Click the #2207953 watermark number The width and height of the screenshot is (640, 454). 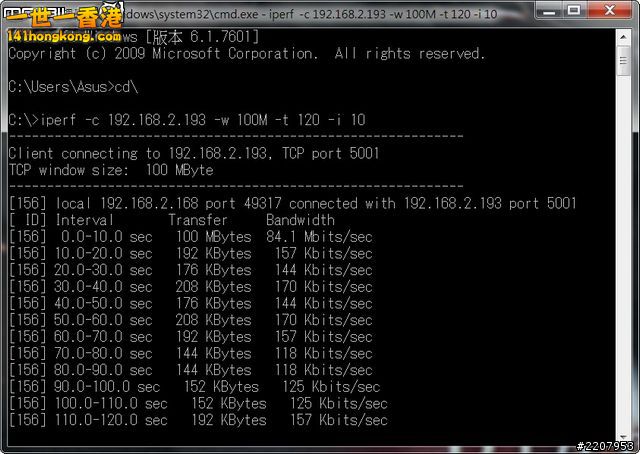pos(605,446)
